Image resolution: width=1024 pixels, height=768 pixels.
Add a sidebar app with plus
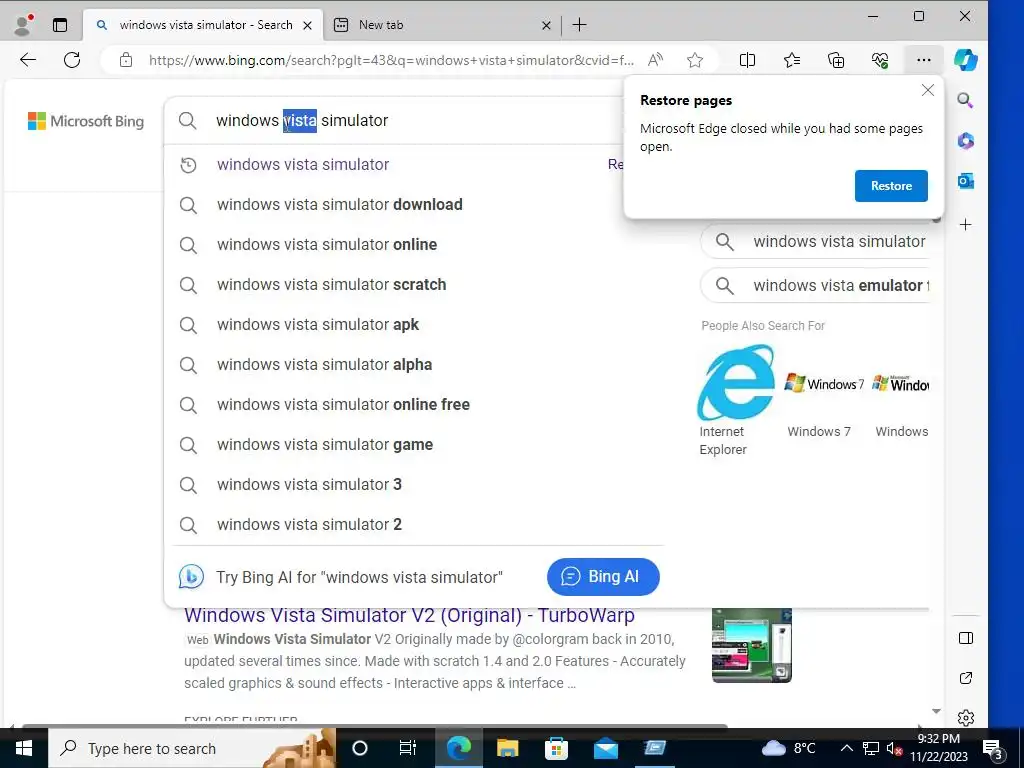point(965,225)
